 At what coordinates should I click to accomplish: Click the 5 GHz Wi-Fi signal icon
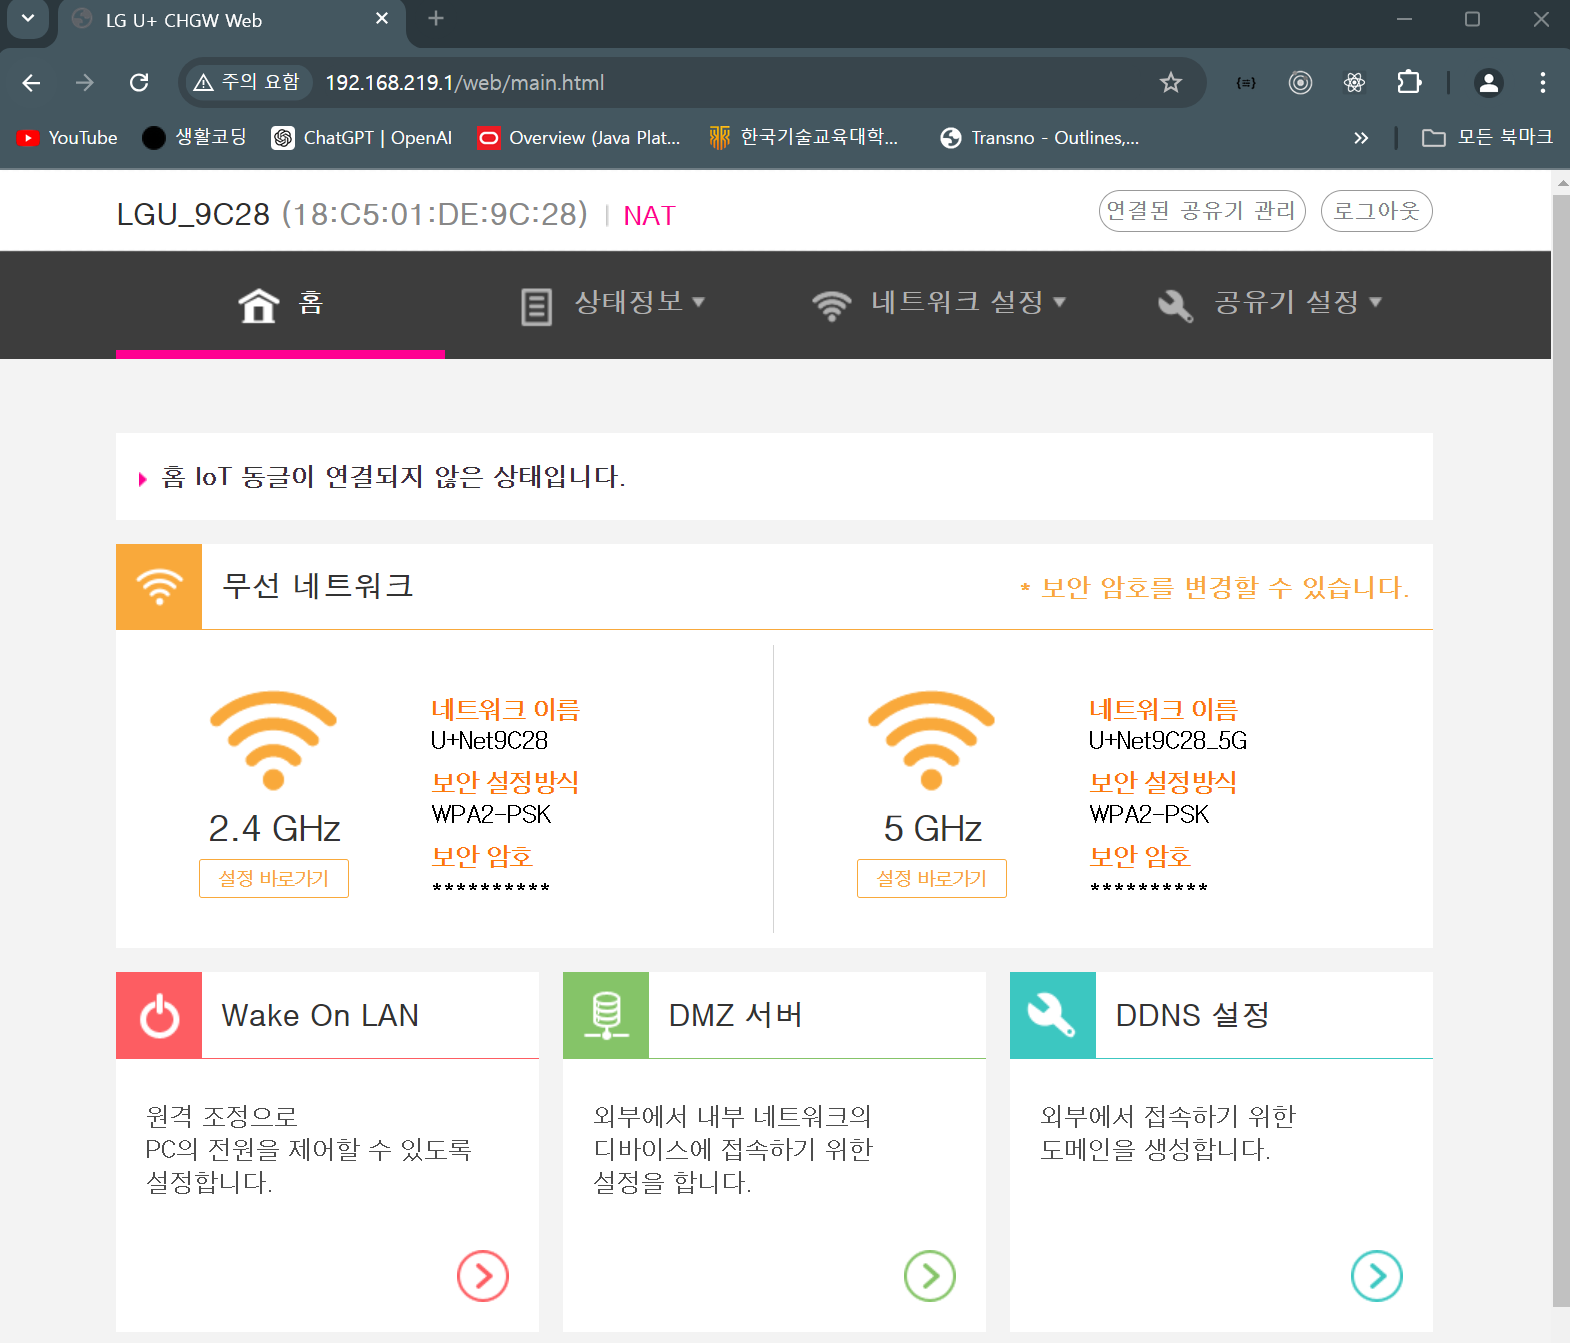coord(931,740)
